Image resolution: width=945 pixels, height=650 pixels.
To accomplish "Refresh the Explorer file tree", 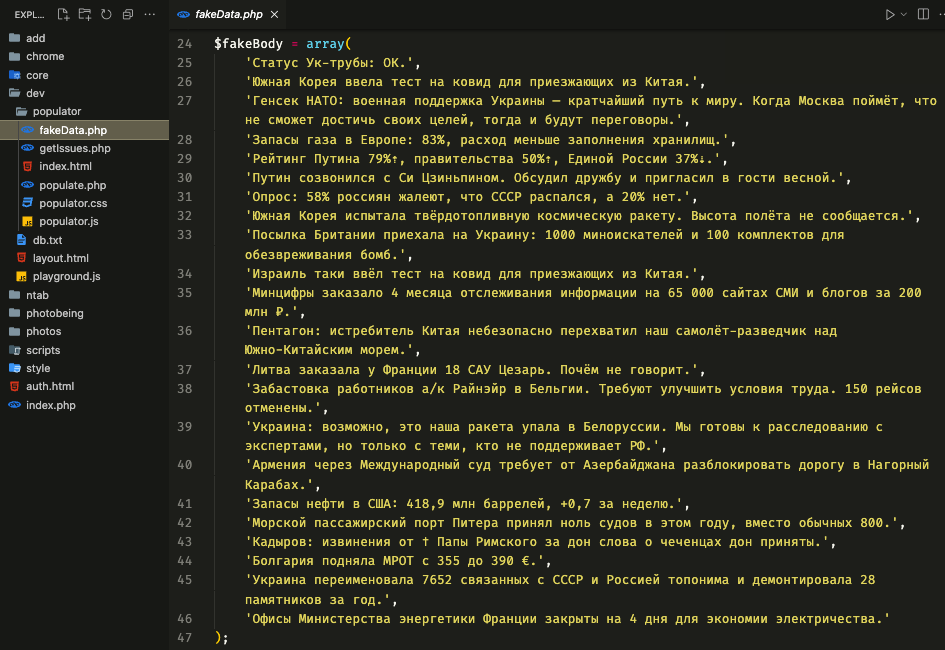I will click(x=106, y=14).
